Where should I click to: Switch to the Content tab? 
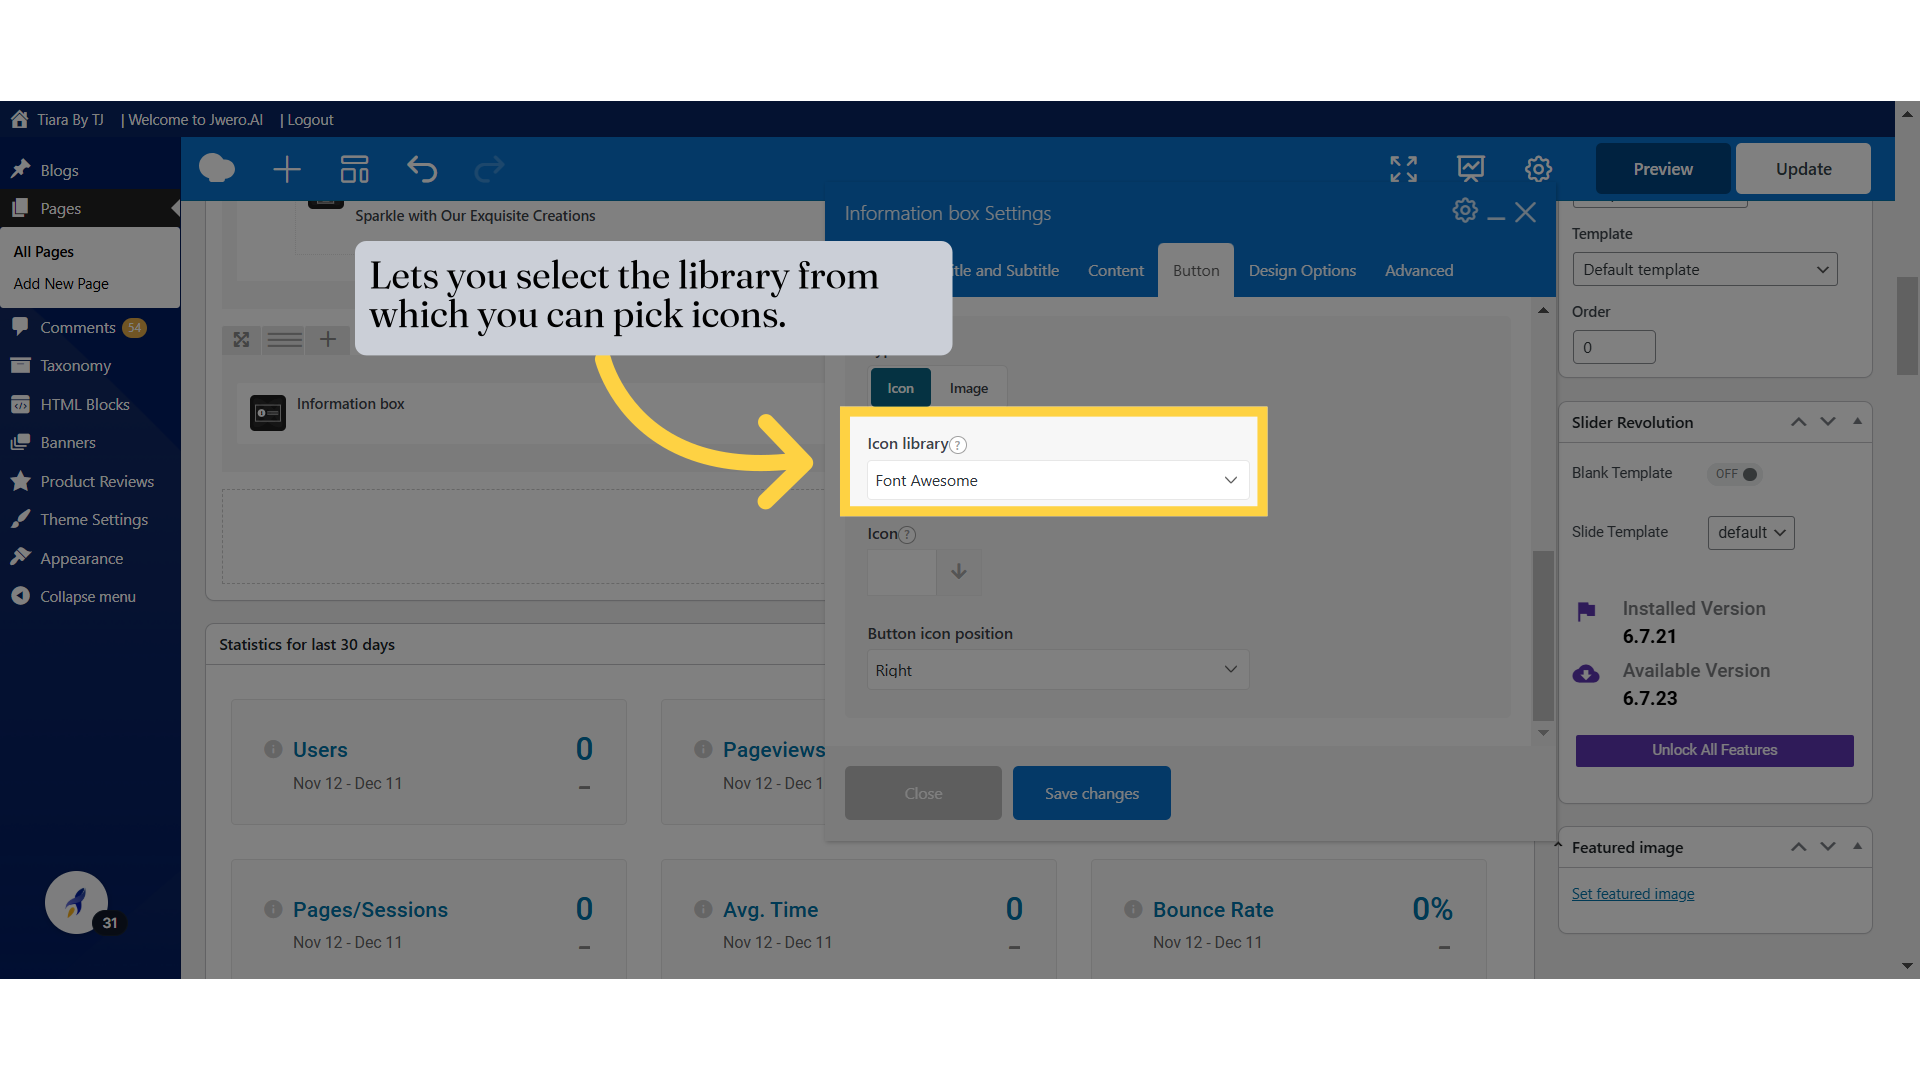pyautogui.click(x=1115, y=271)
